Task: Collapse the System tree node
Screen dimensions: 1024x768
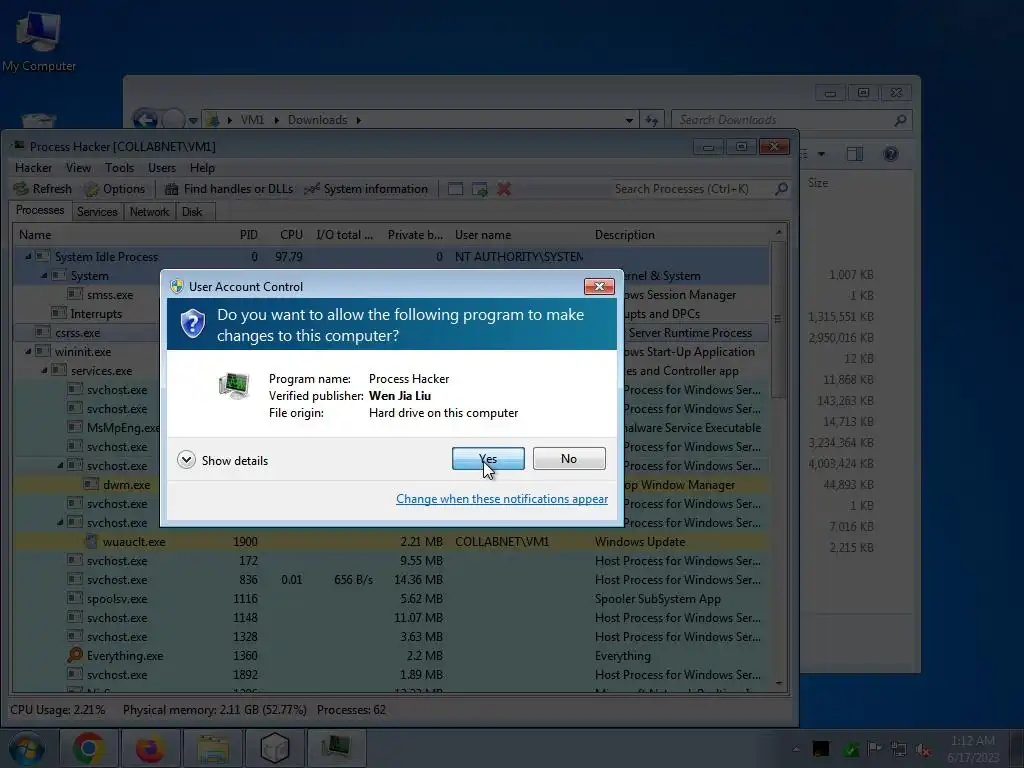Action: click(44, 276)
